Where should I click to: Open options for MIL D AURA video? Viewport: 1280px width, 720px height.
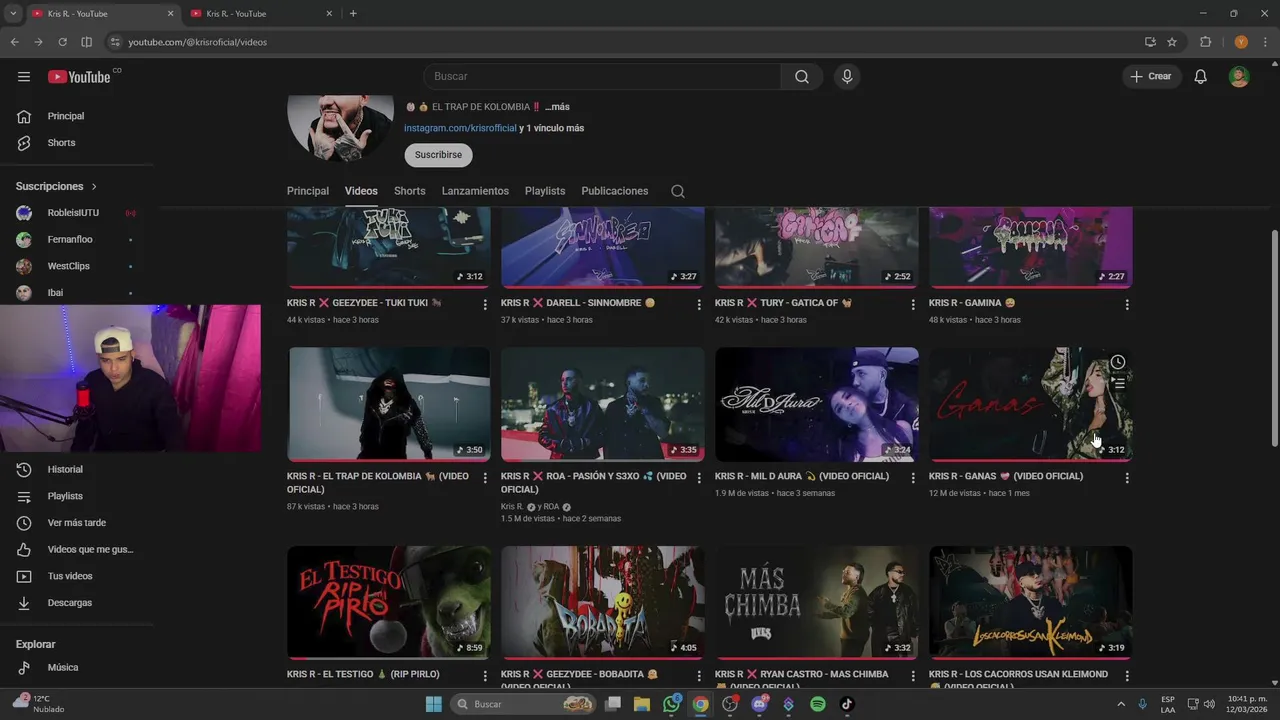[913, 478]
